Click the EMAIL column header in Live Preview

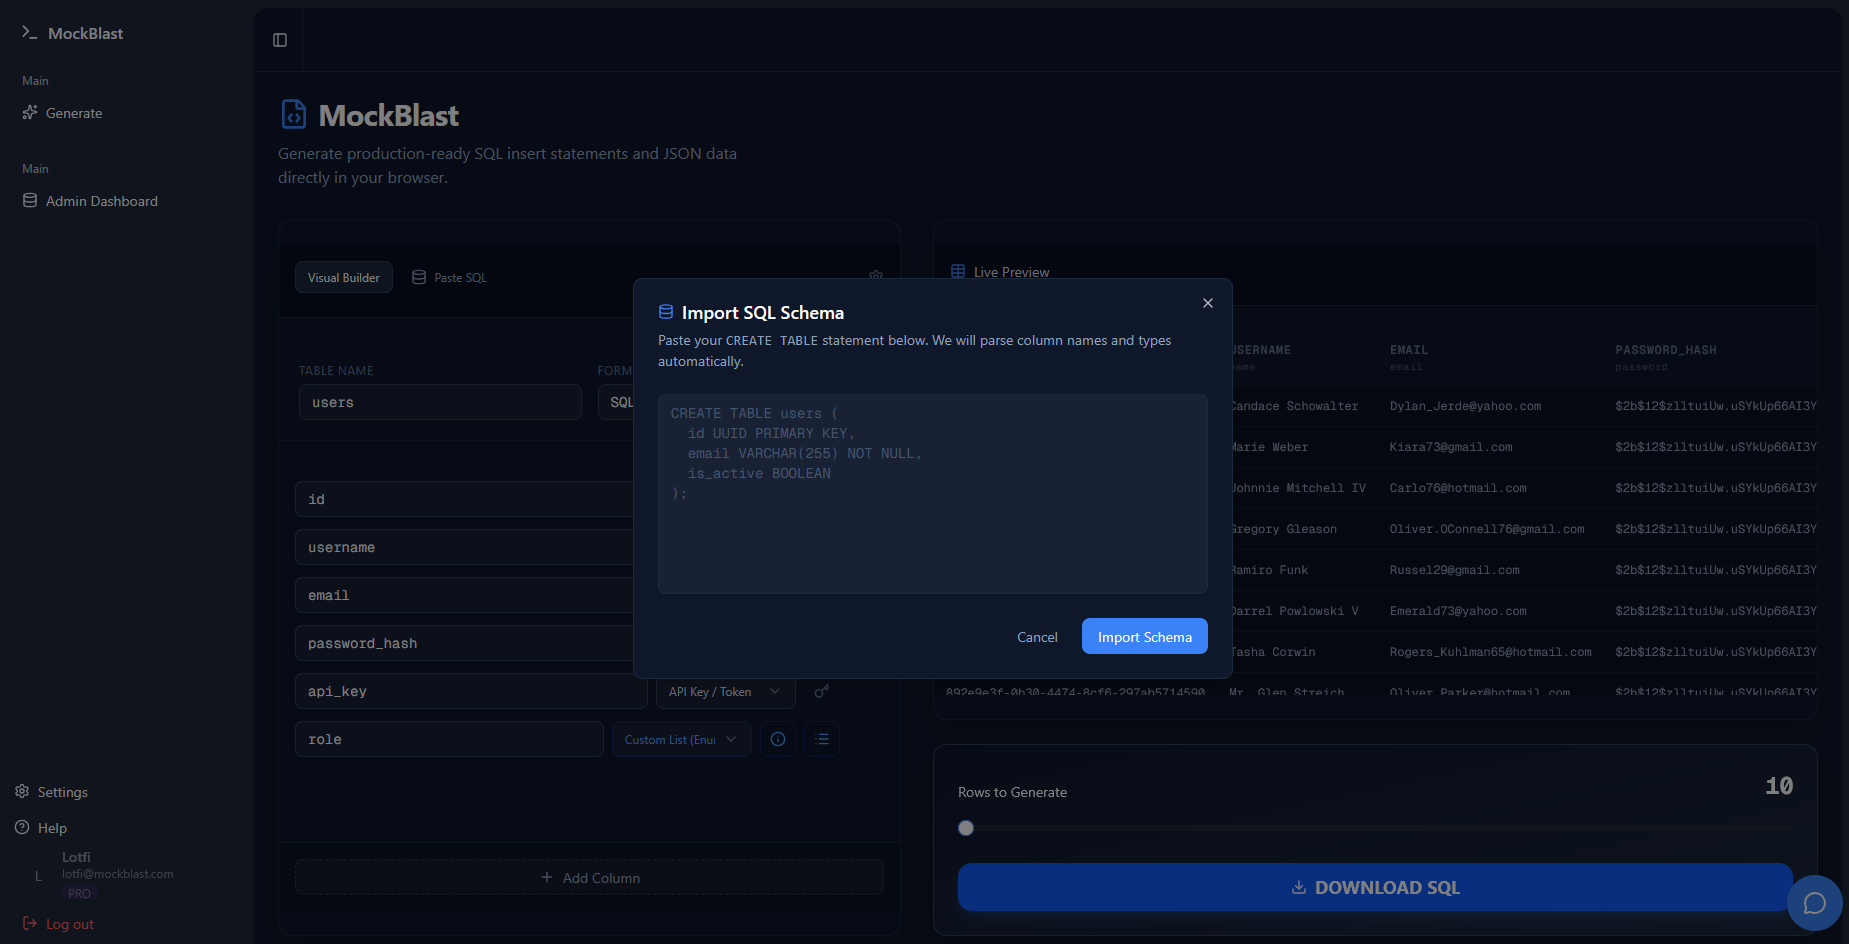(x=1409, y=350)
